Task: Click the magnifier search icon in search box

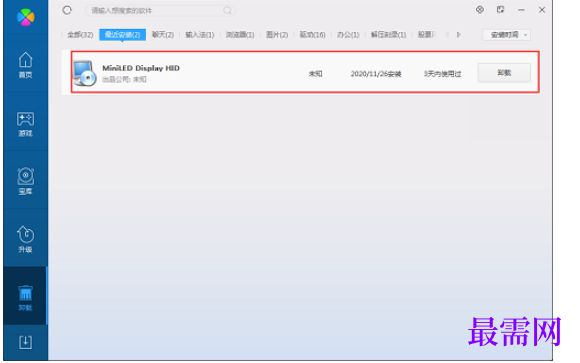Action: 227,10
